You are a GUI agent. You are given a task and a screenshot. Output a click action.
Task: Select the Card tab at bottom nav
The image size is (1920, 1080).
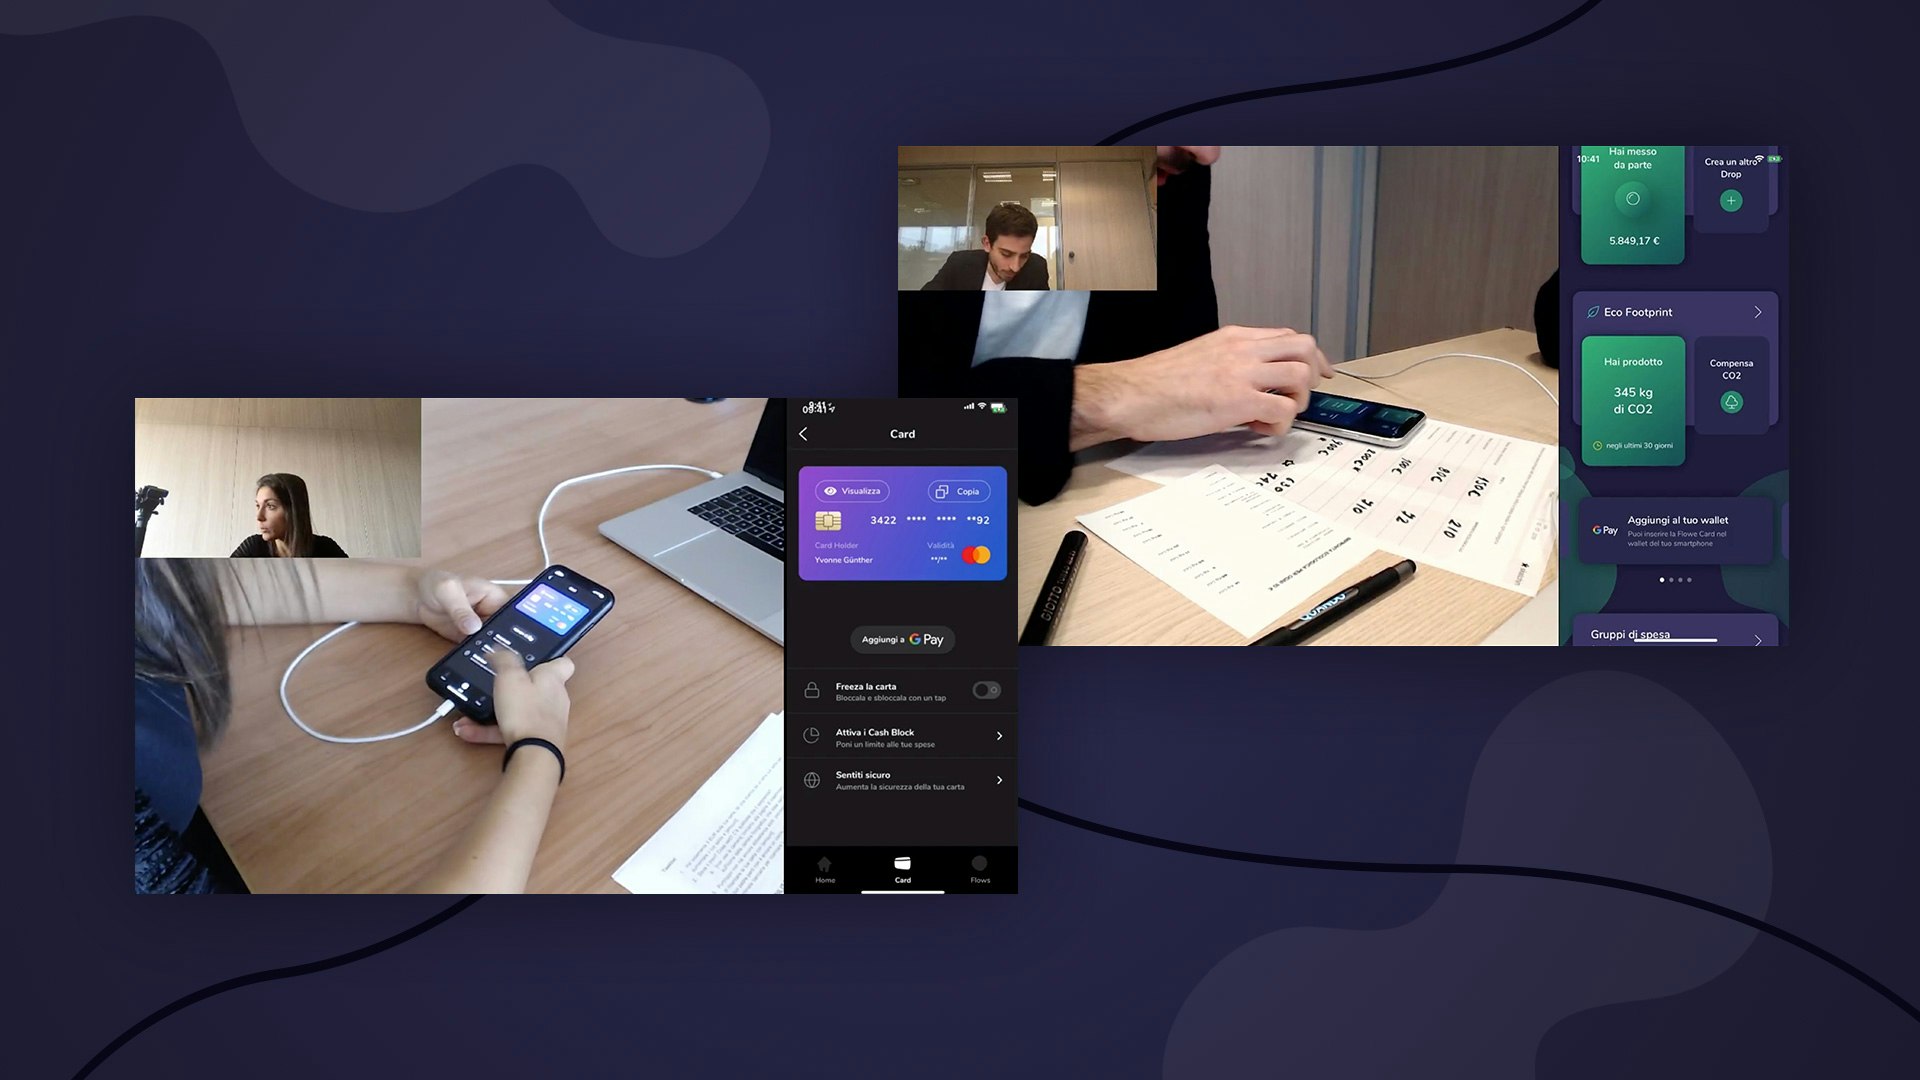pyautogui.click(x=901, y=869)
